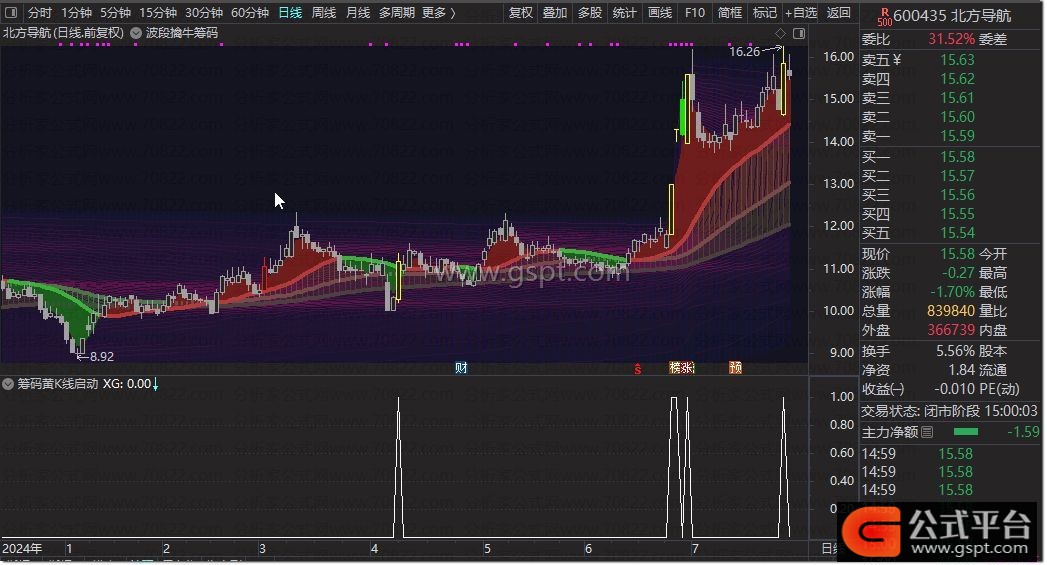The image size is (1047, 565).
Task: Open the F10 company info
Action: [x=694, y=13]
